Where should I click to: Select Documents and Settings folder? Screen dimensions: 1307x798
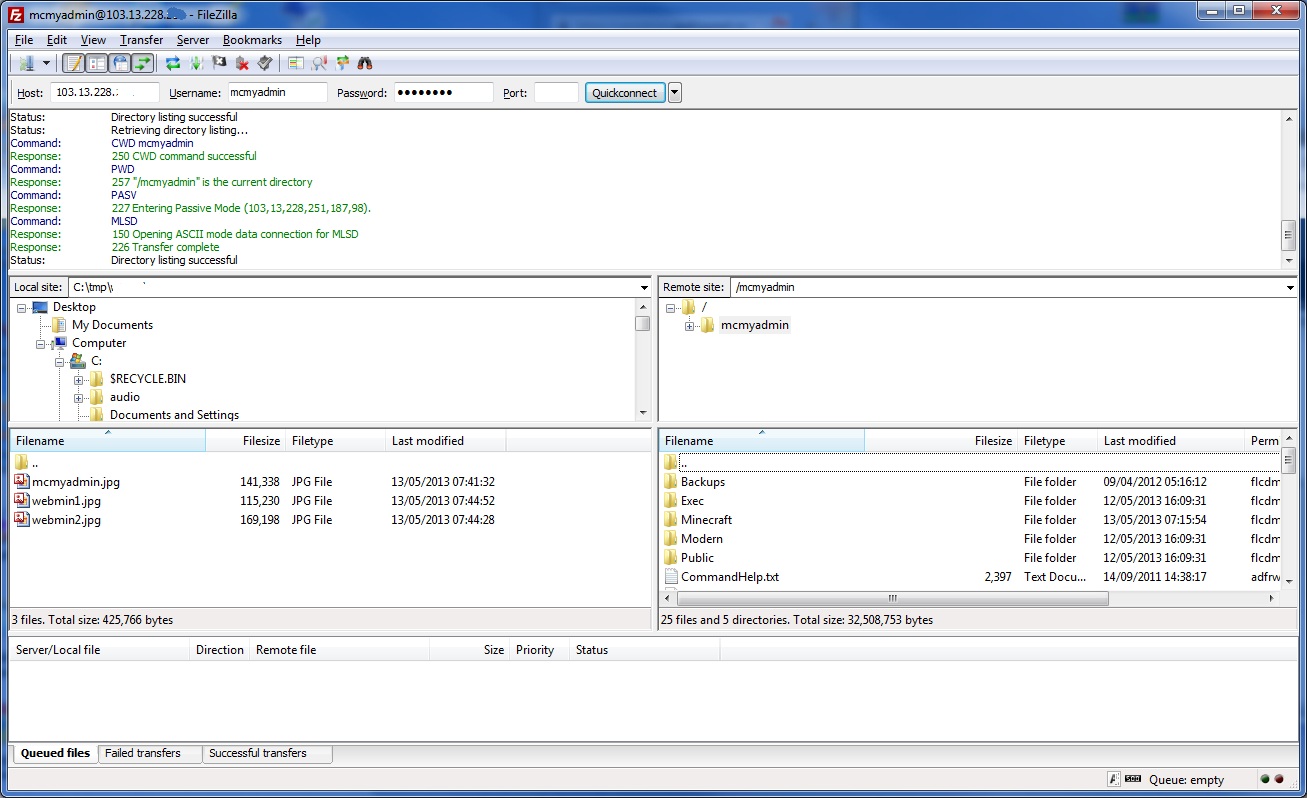pos(174,415)
